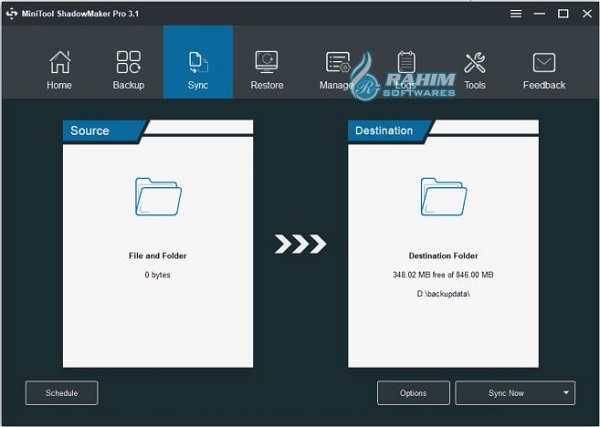This screenshot has height=427, width=600.
Task: Click the Destination folder icon
Action: point(443,197)
